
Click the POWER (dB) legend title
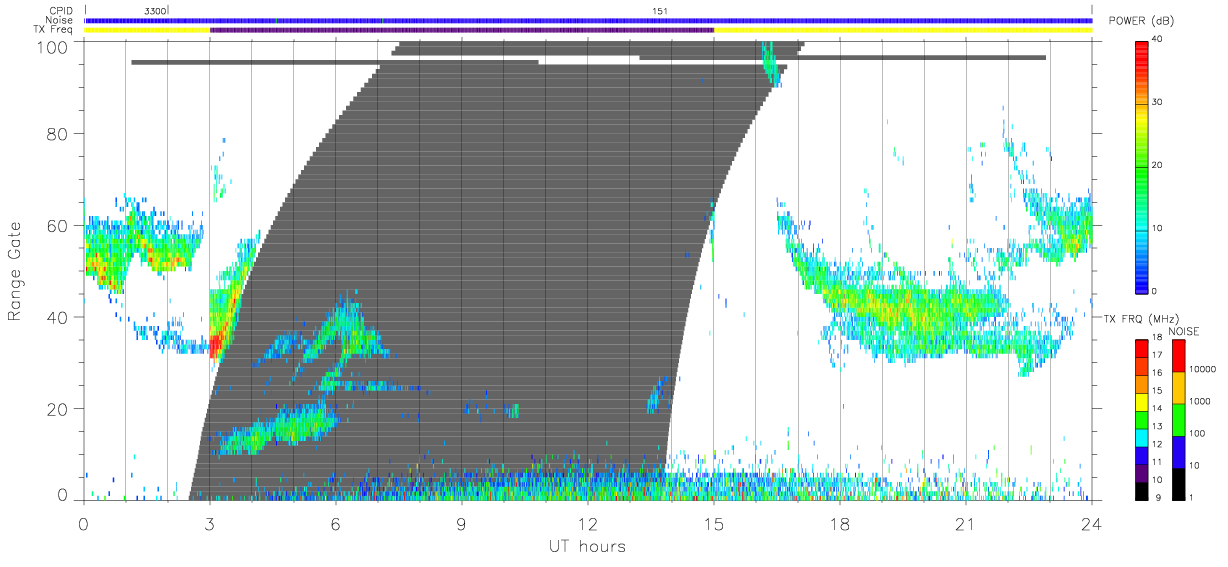pos(1141,21)
